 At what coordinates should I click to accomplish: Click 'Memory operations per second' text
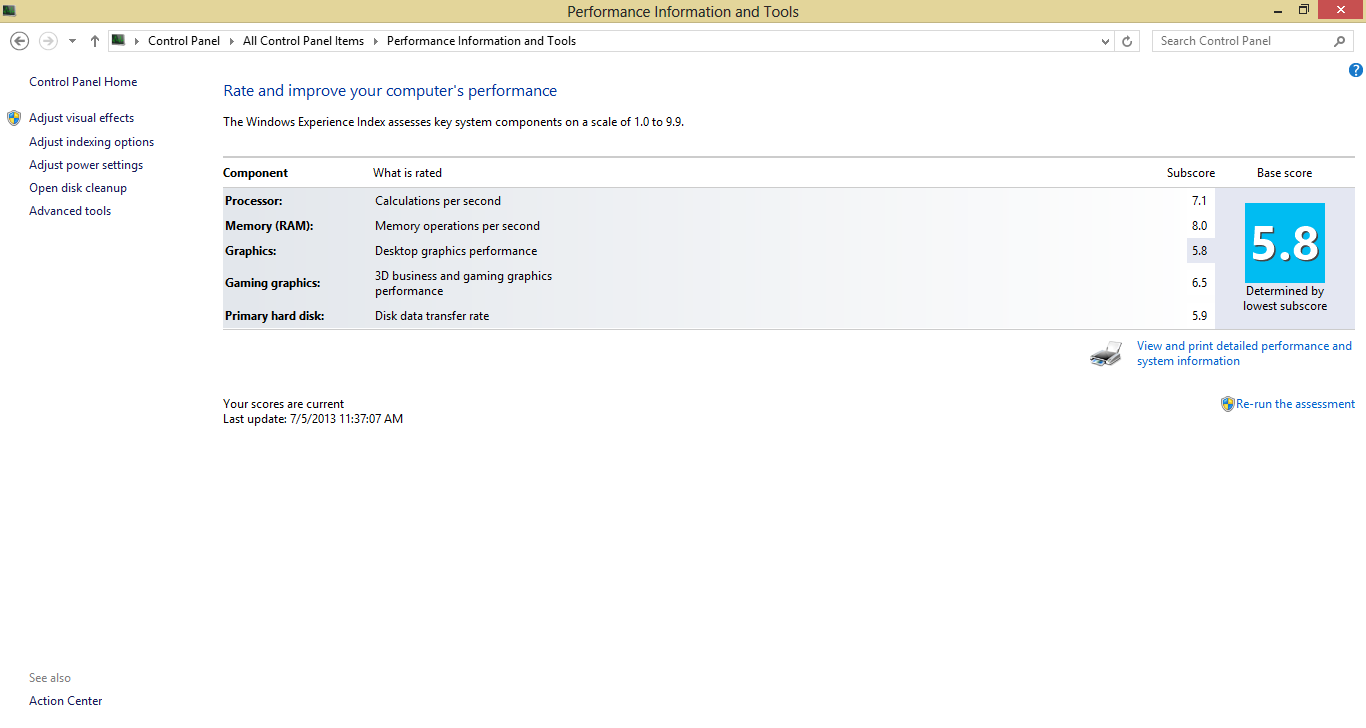(457, 226)
